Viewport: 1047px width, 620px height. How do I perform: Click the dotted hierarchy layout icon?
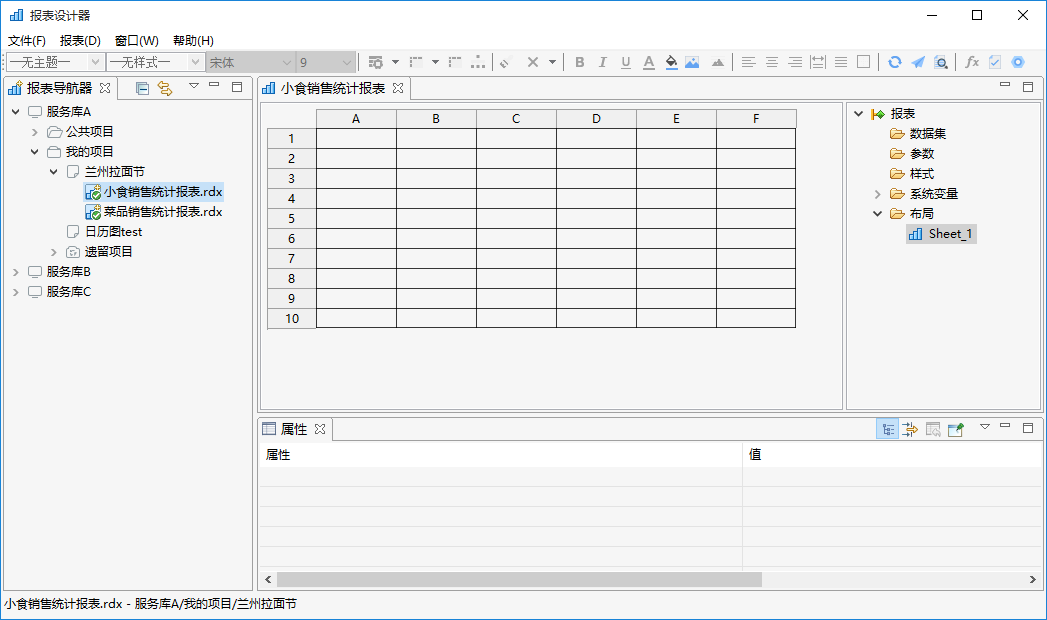click(478, 62)
